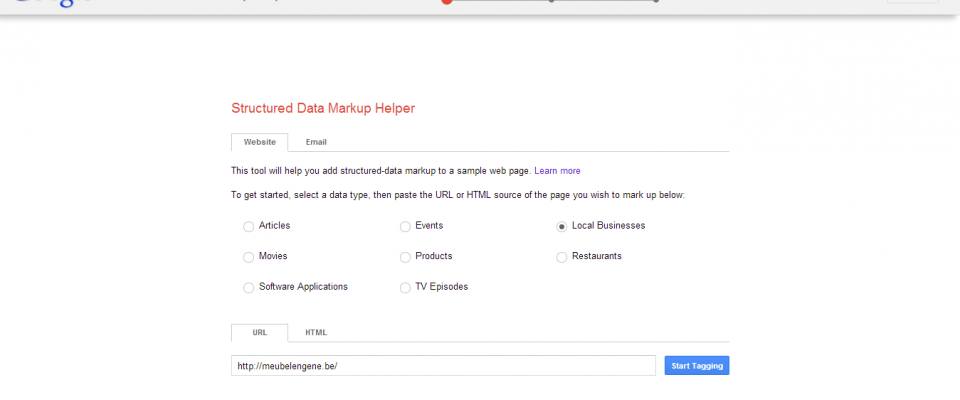Select Local Businesses radio option

pos(561,227)
